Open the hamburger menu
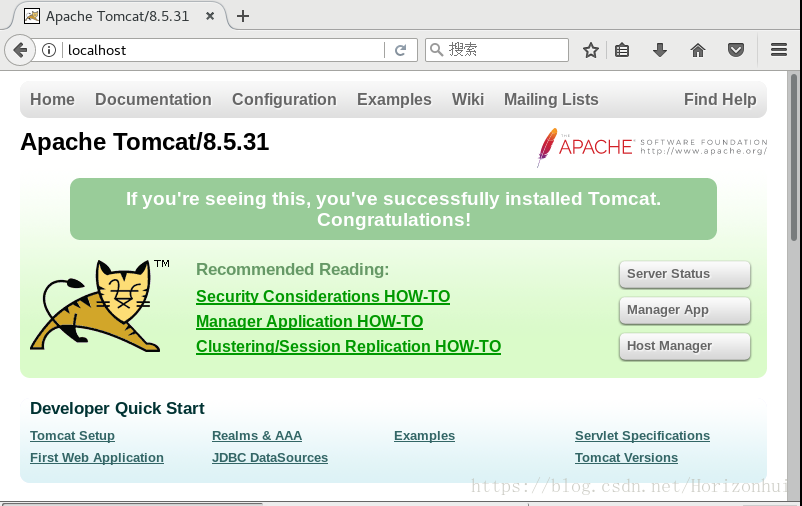Screen dimensions: 802x506 coord(778,50)
